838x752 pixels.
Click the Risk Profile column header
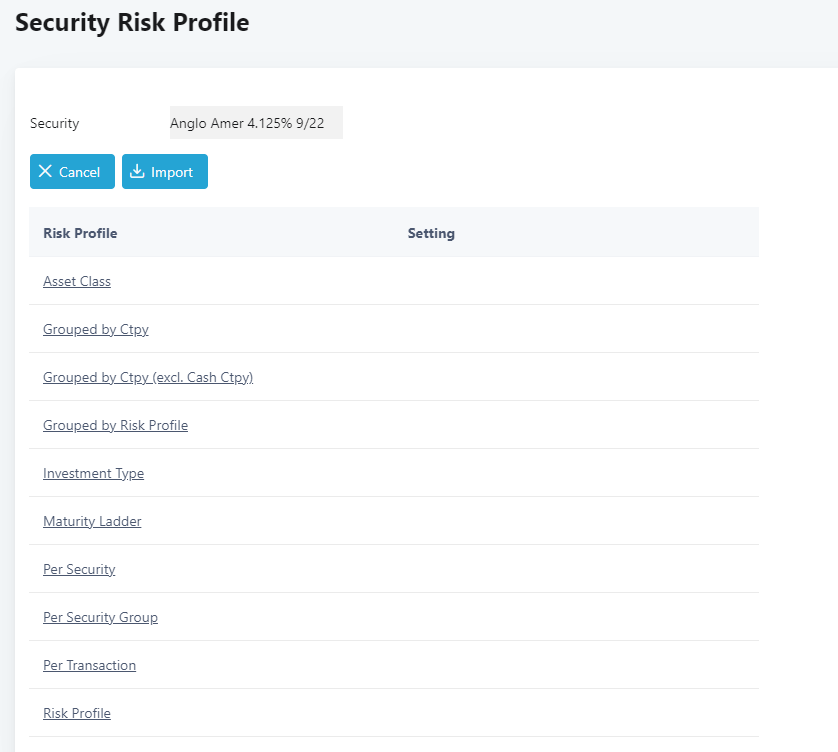pyautogui.click(x=80, y=234)
